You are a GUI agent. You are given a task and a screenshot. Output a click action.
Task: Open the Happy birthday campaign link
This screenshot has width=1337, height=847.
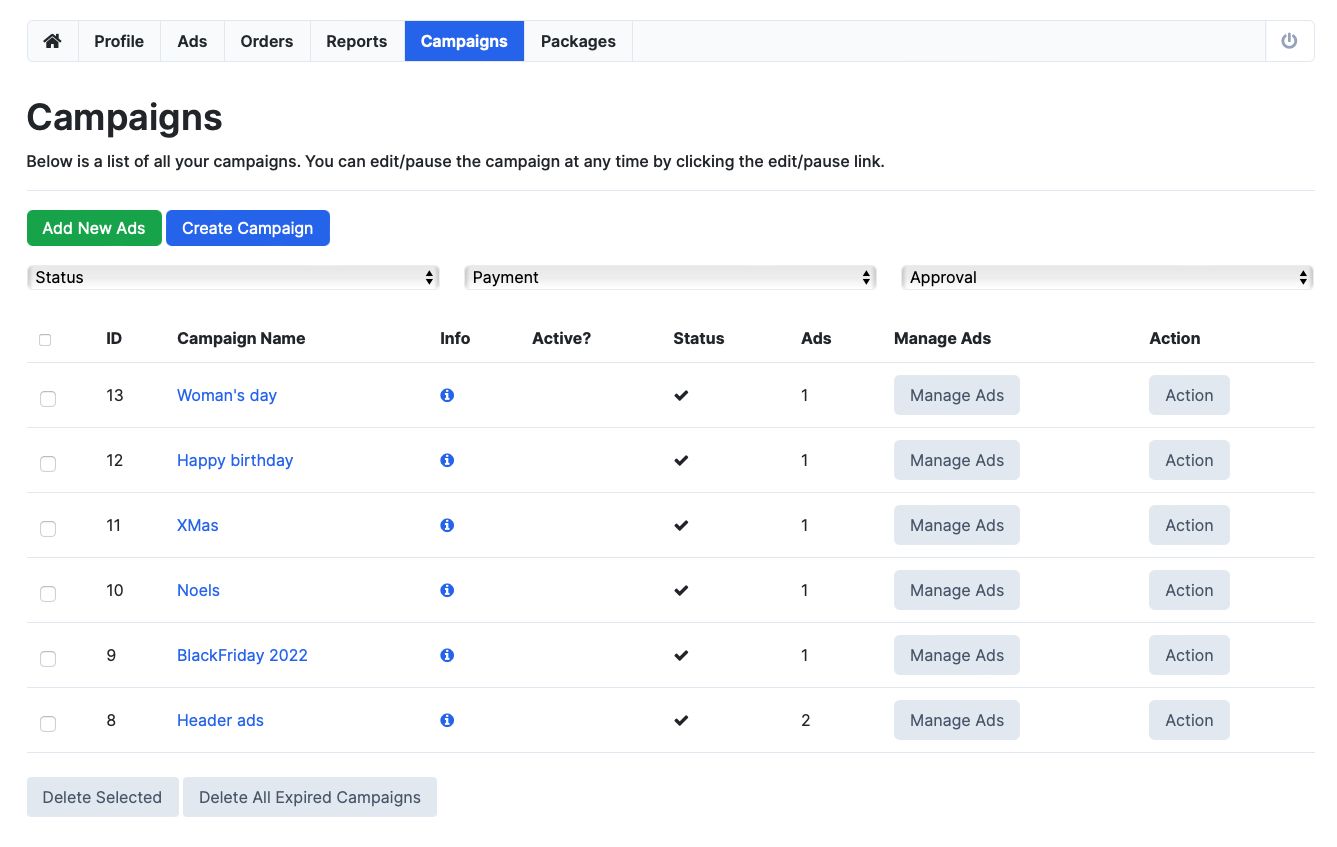(235, 460)
